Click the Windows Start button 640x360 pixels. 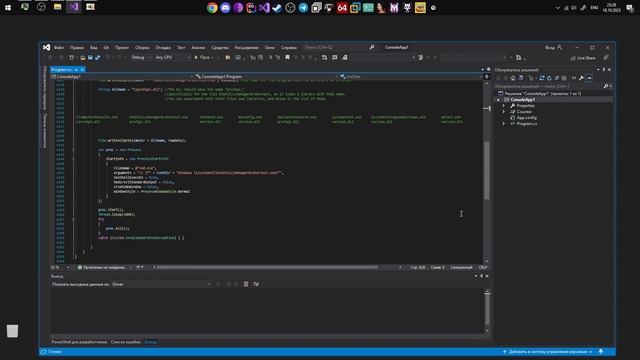coord(8,7)
